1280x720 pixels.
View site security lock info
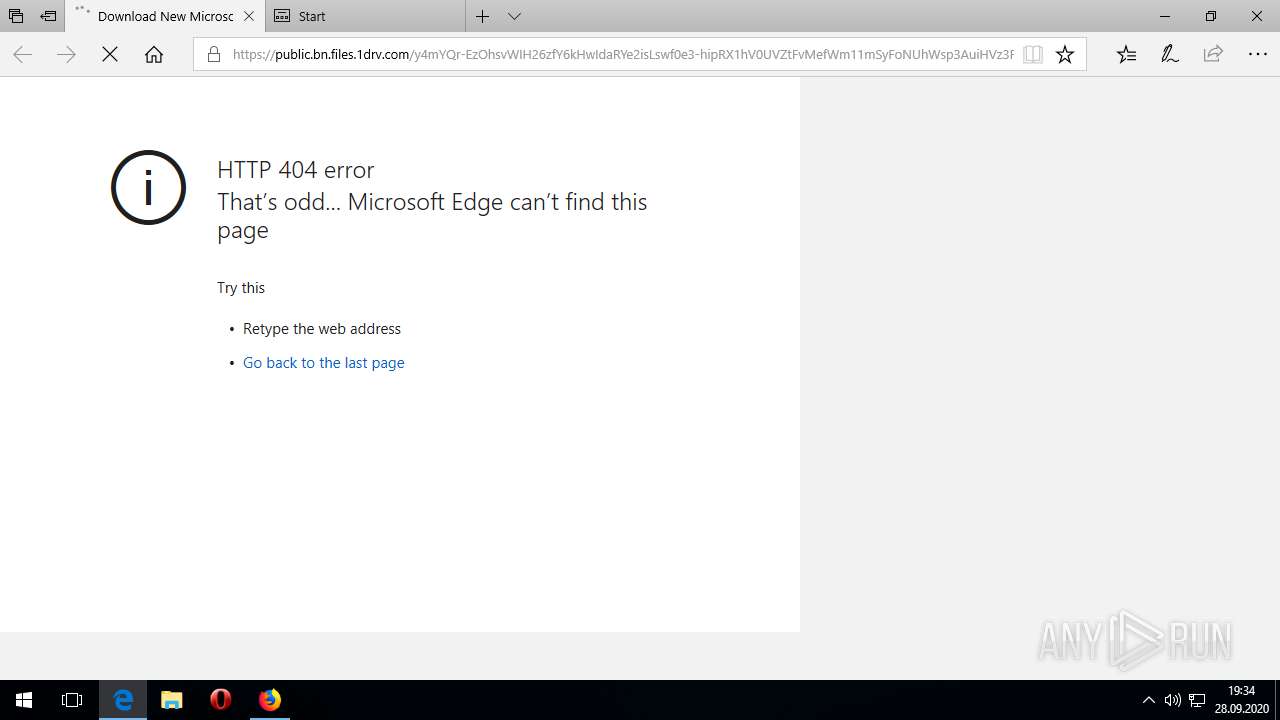[213, 55]
